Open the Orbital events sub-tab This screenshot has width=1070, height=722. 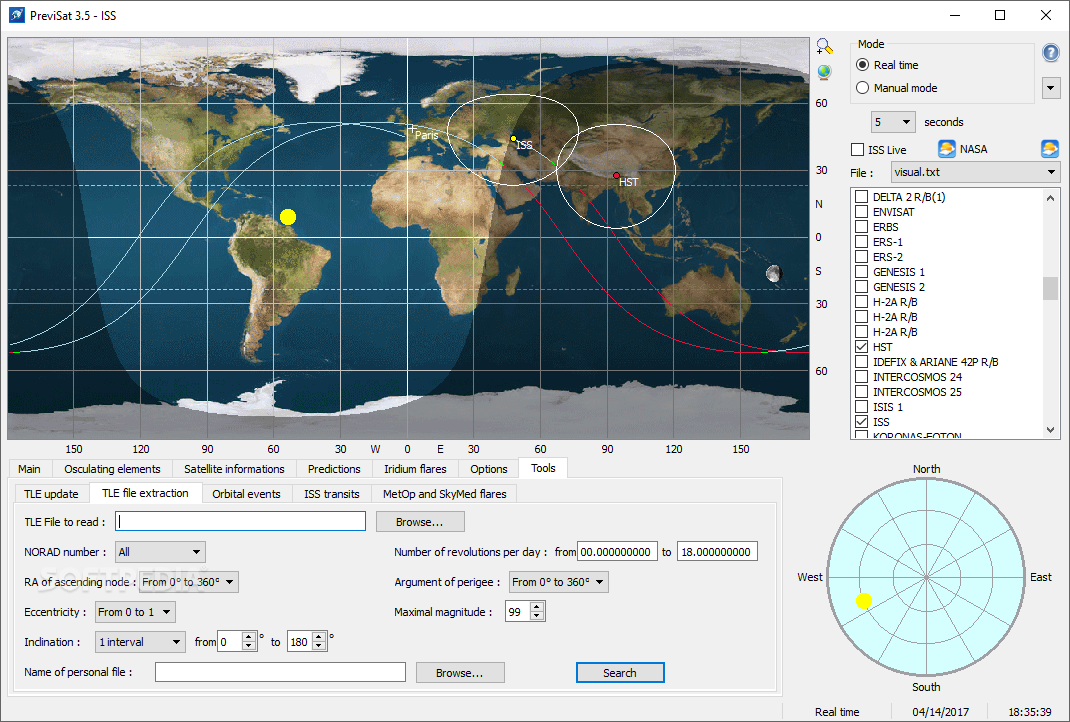click(x=246, y=493)
